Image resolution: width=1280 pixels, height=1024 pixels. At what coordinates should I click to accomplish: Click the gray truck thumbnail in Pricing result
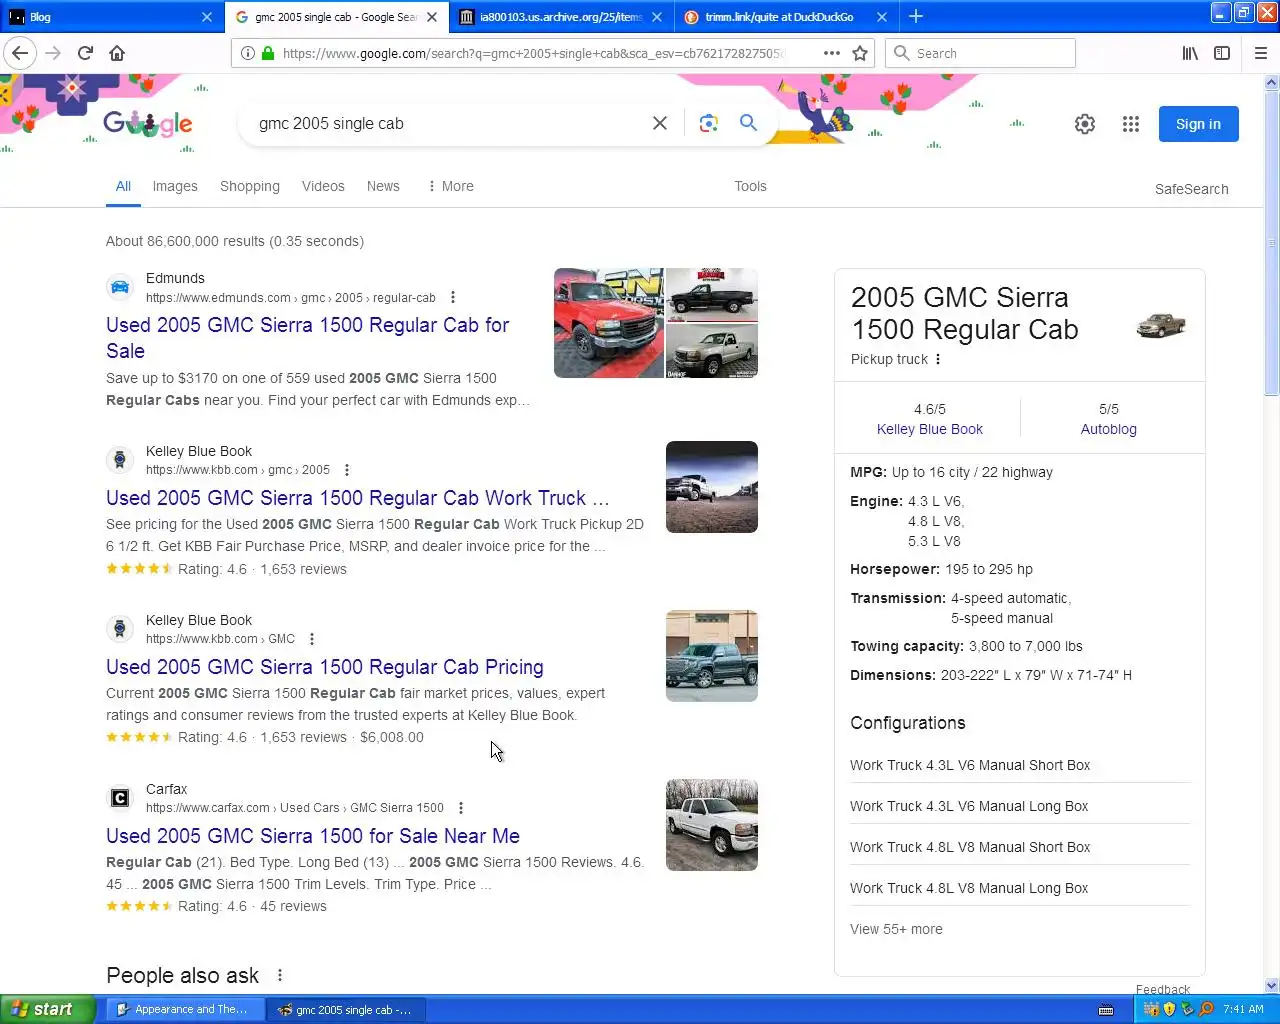click(712, 656)
